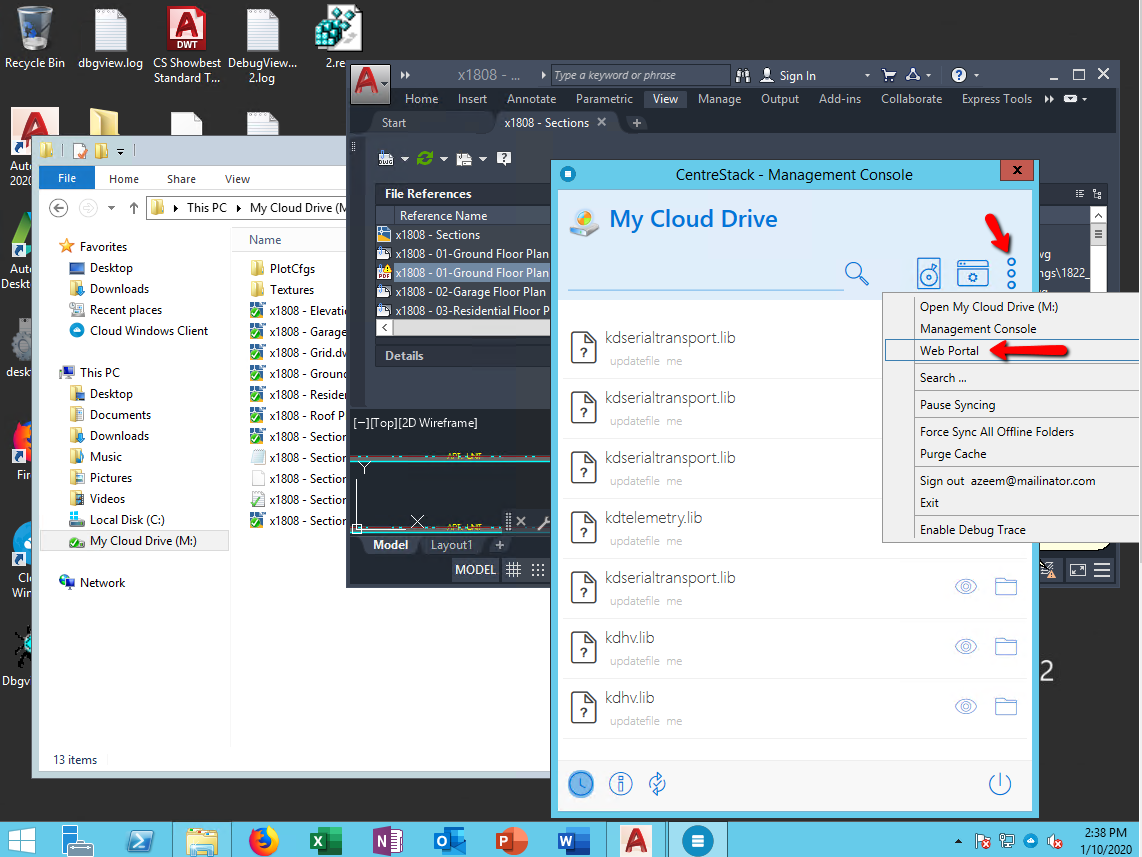Open the Textures folder in file list
The width and height of the screenshot is (1142, 857).
pos(291,290)
